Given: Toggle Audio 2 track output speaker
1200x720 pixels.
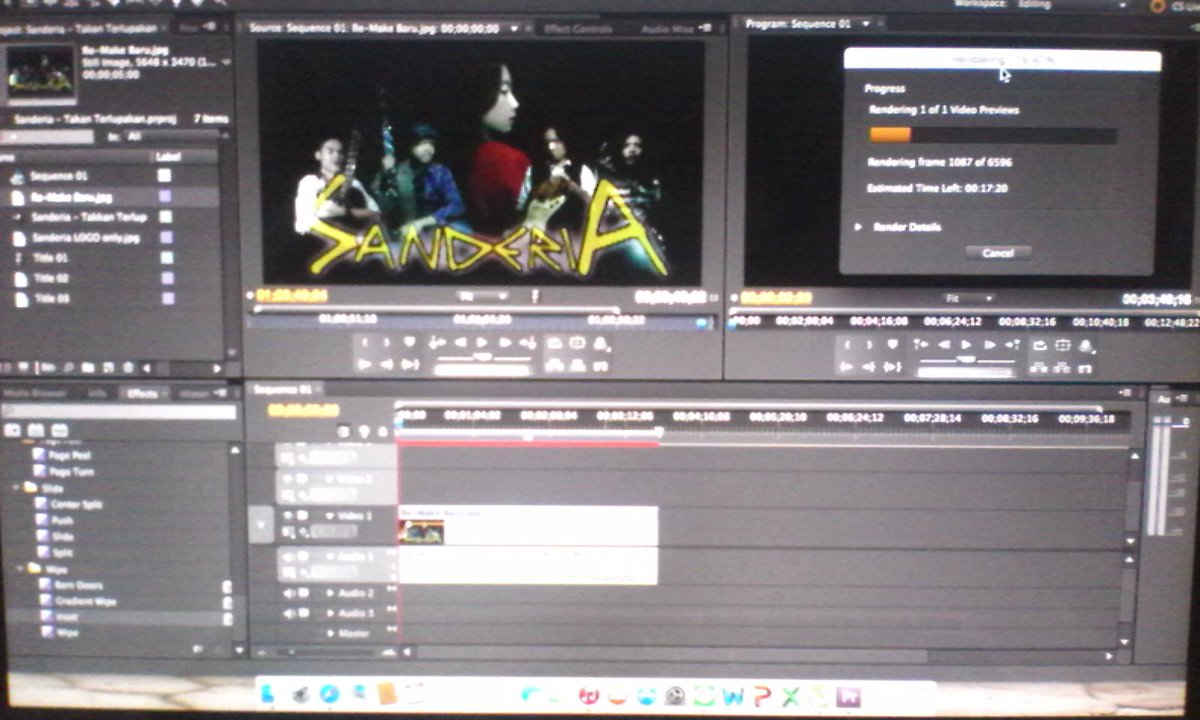Looking at the screenshot, I should 290,593.
